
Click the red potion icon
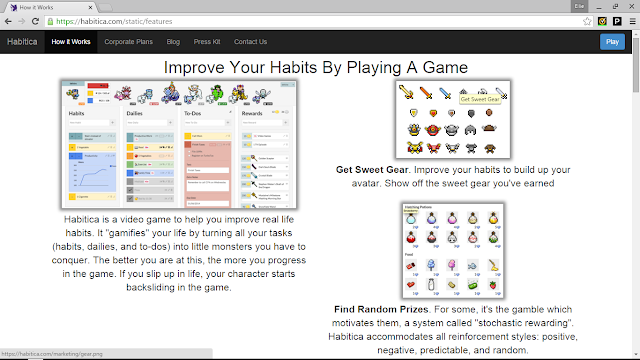tap(411, 237)
